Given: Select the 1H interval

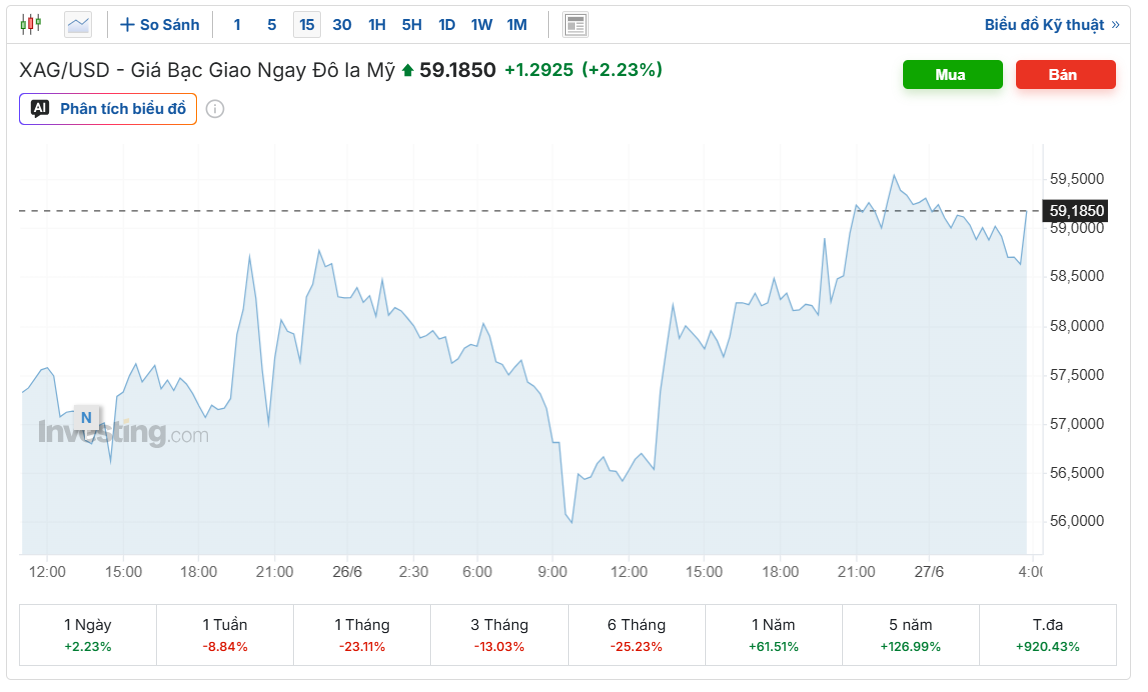Looking at the screenshot, I should 377,25.
